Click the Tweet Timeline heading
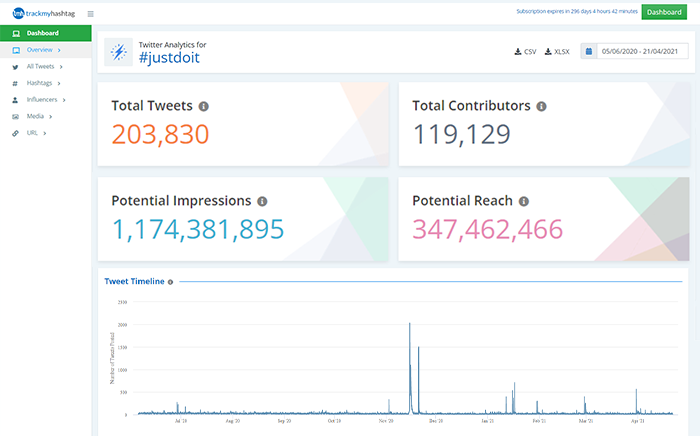Screen dimensions: 700x436 pyautogui.click(x=134, y=281)
